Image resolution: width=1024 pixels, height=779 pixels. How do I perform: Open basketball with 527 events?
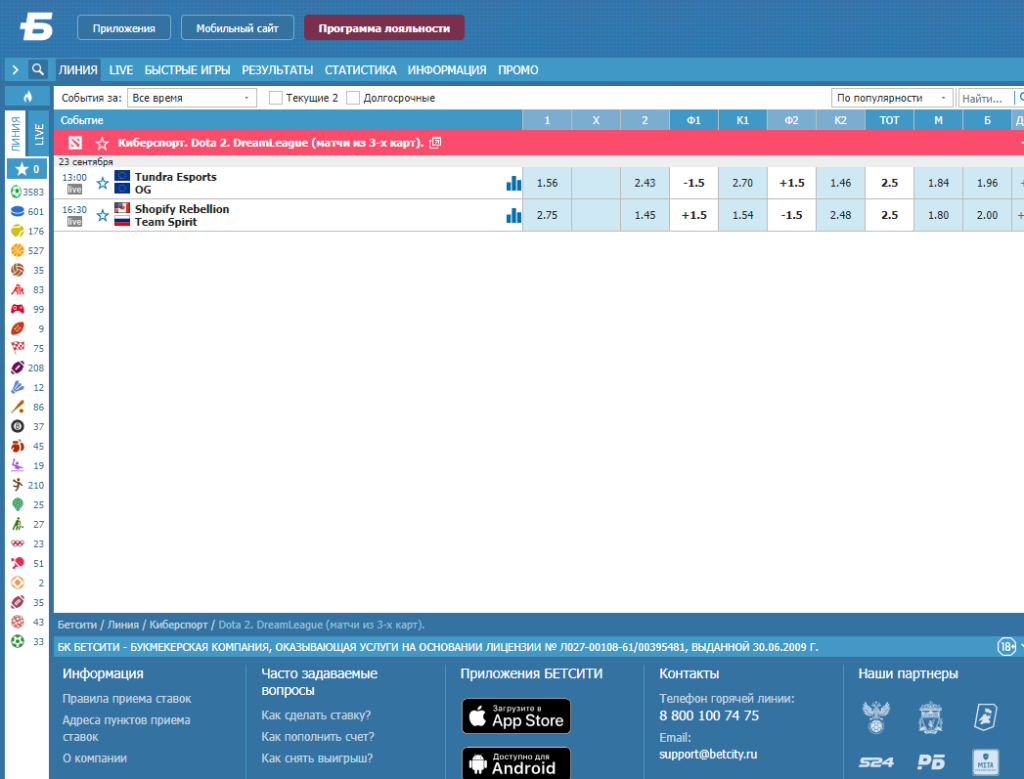(x=27, y=251)
